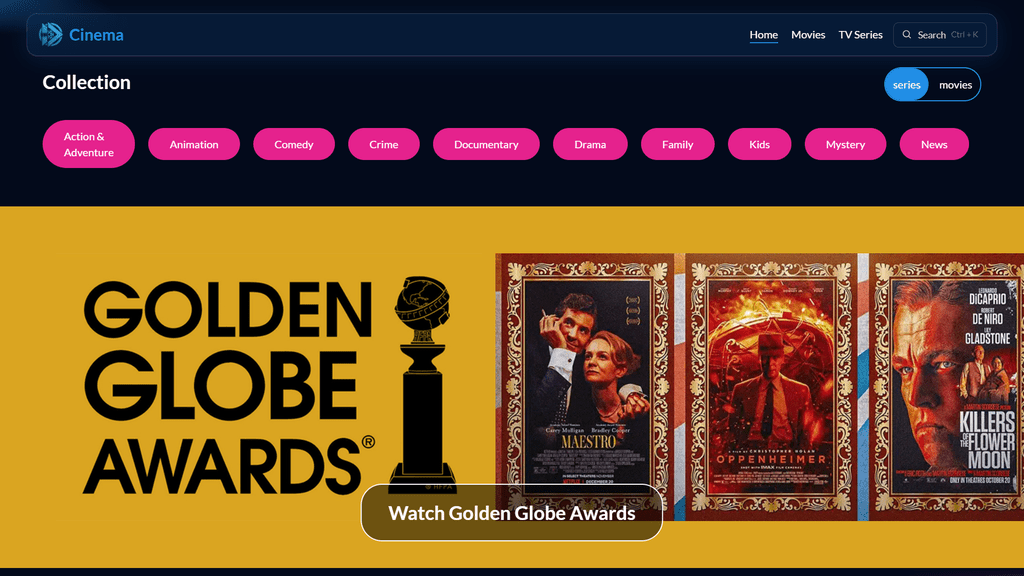
Task: Open the Cinema brand name link
Action: [96, 35]
